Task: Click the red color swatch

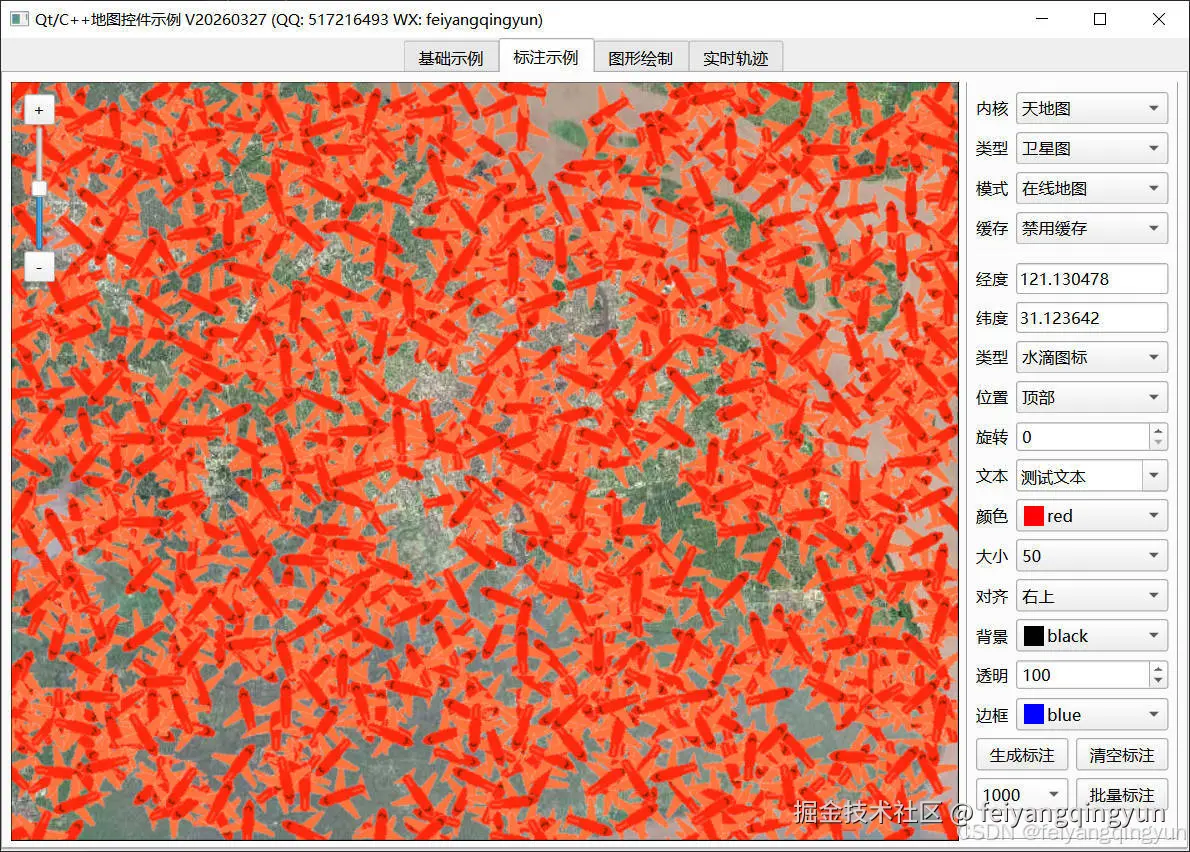Action: pos(1033,516)
